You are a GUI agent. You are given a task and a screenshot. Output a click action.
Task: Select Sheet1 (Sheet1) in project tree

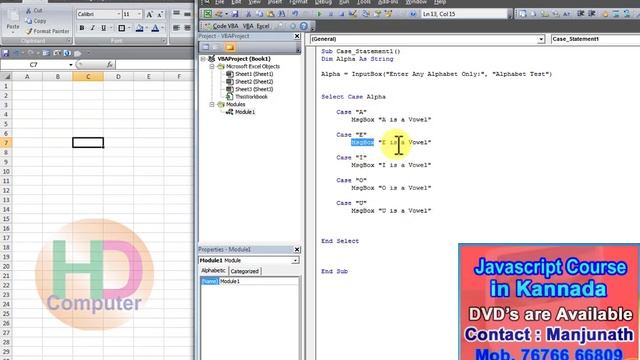[x=254, y=74]
